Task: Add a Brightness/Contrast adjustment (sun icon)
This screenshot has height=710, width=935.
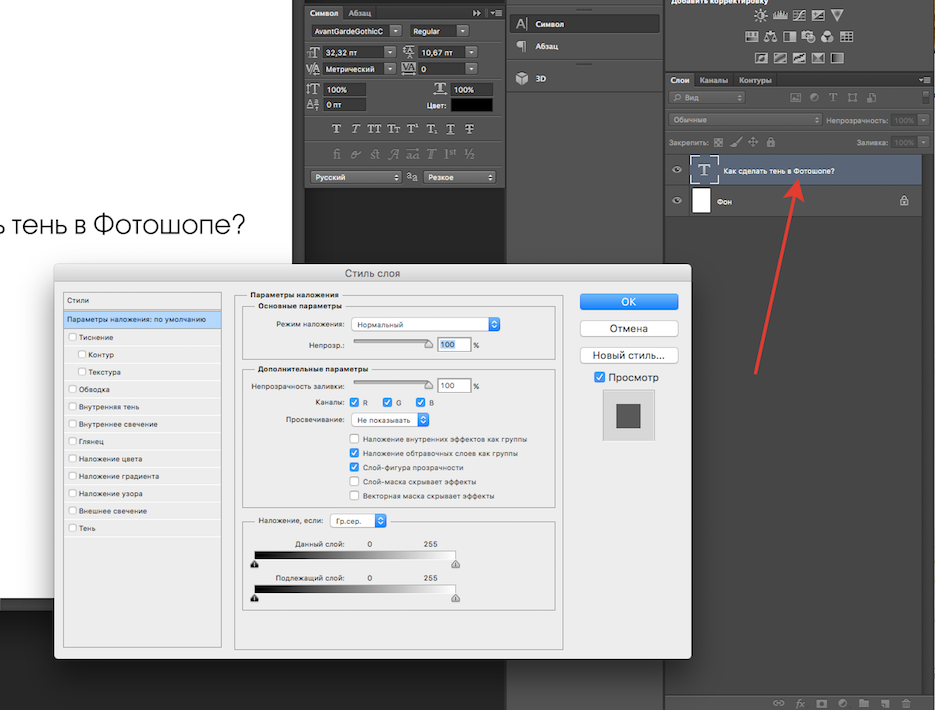Action: click(760, 16)
